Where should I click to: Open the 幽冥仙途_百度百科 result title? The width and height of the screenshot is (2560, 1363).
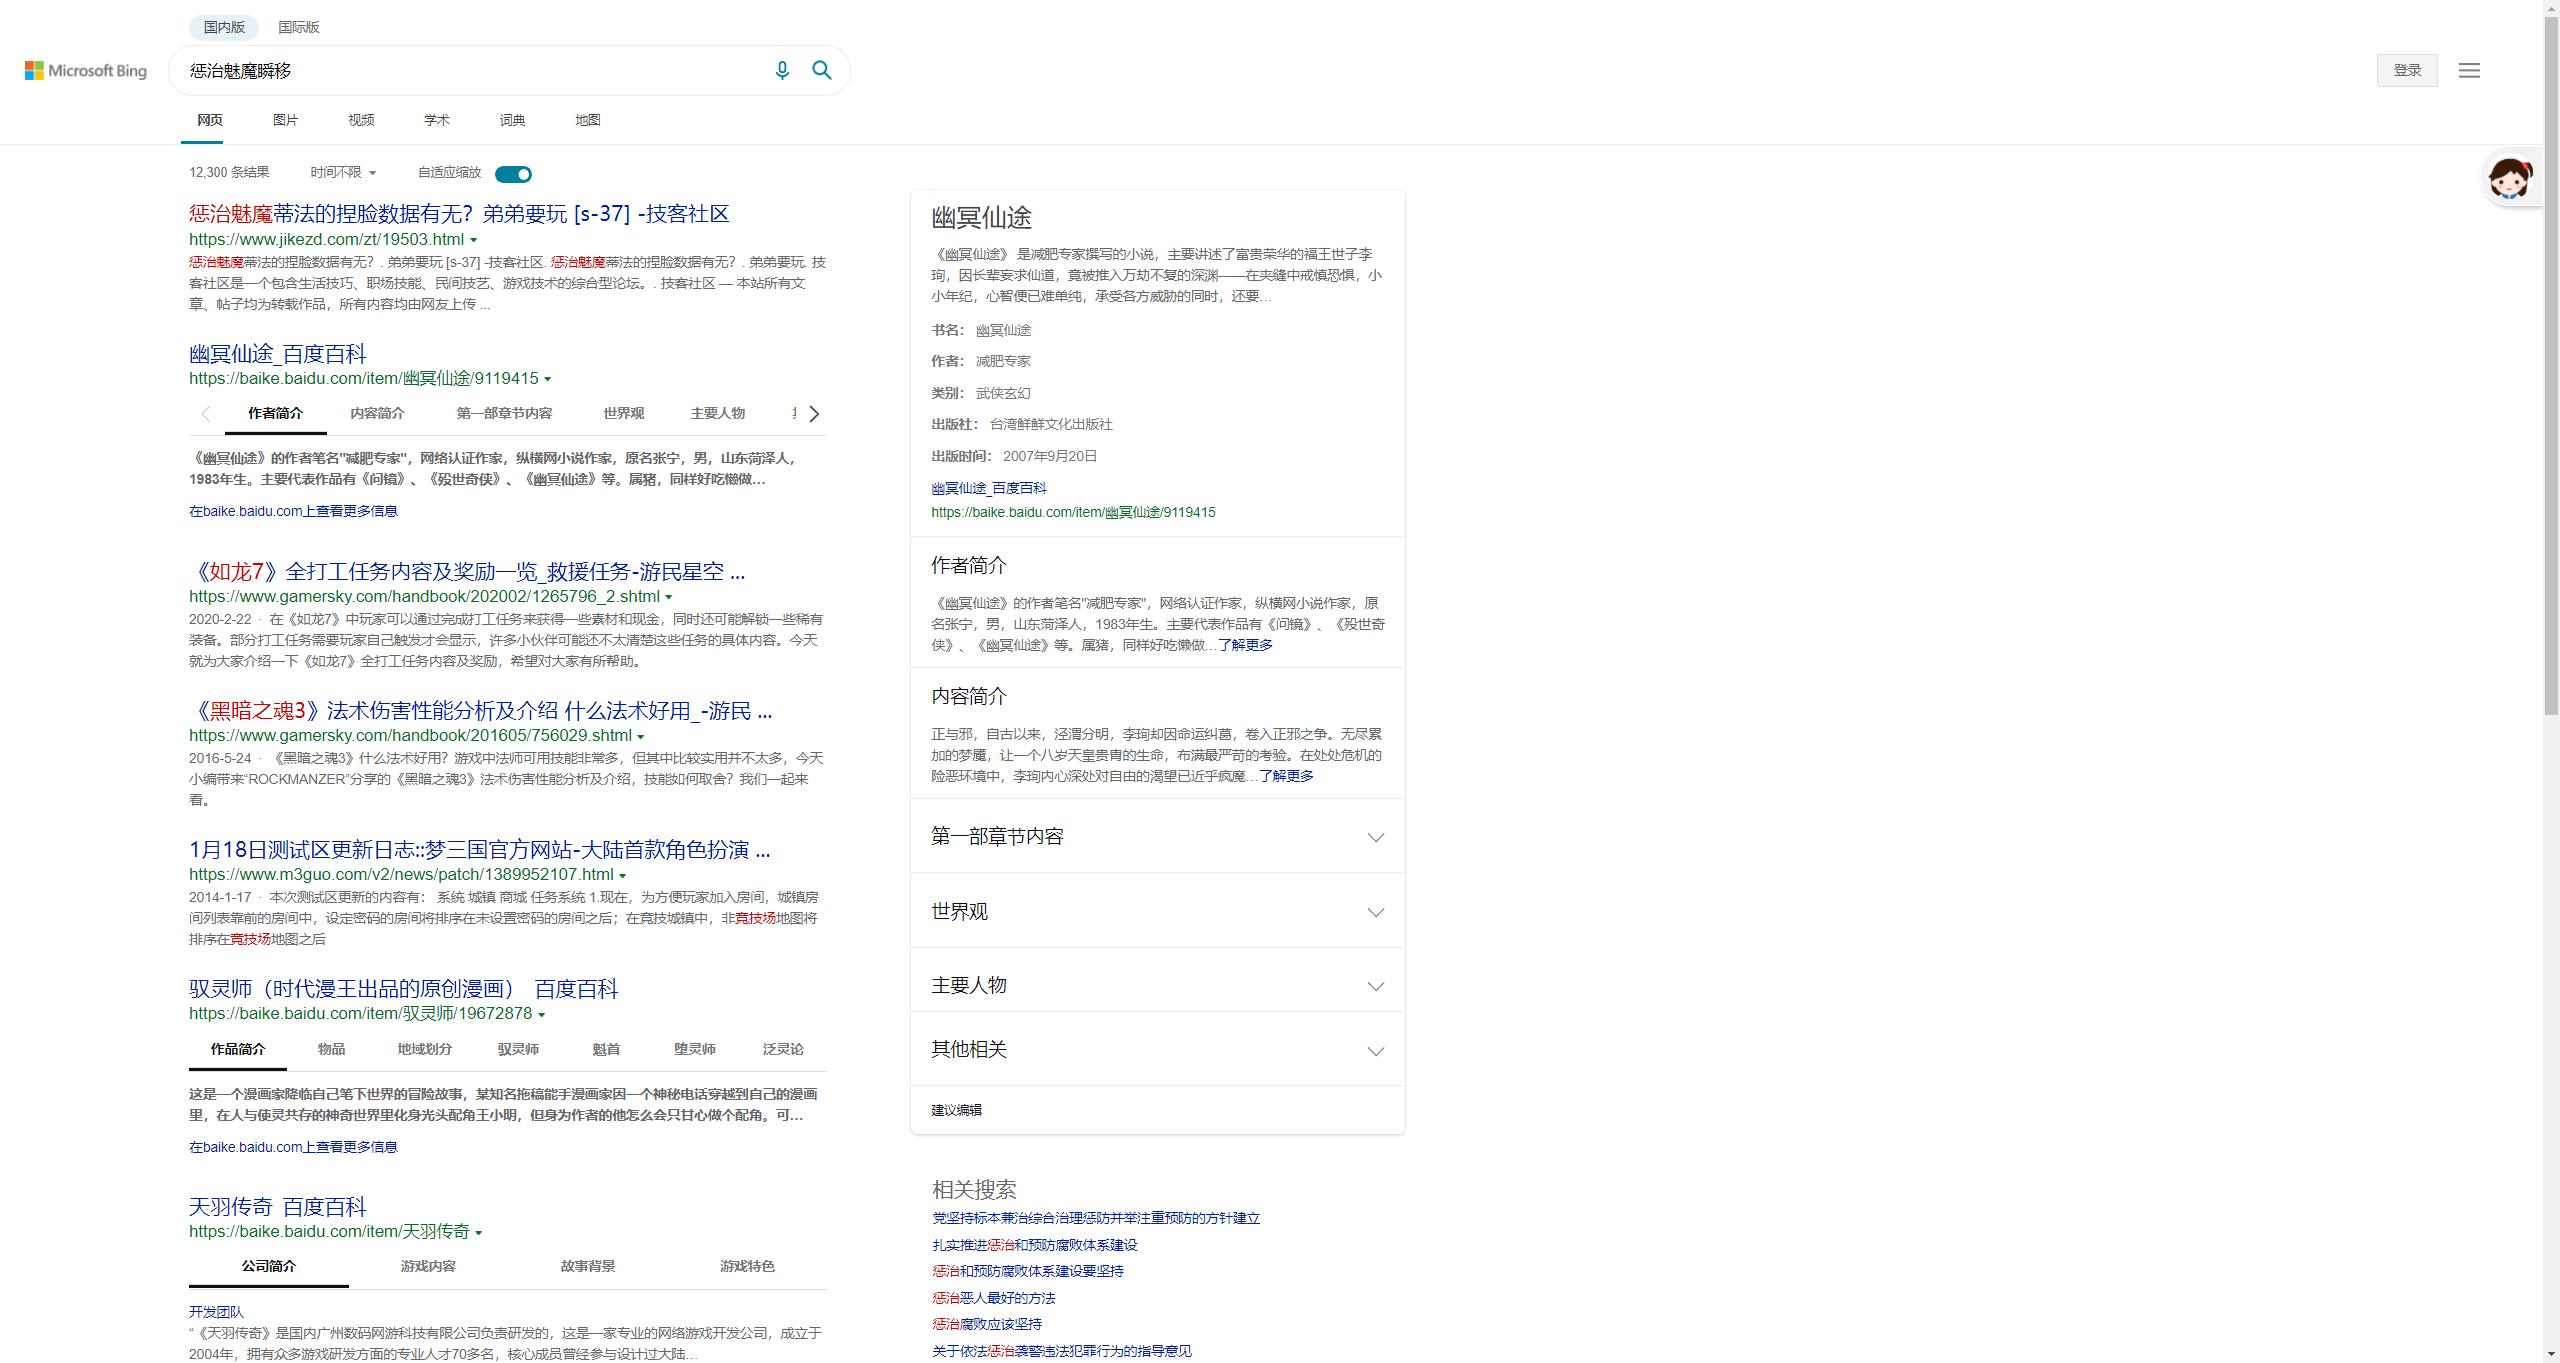click(277, 353)
